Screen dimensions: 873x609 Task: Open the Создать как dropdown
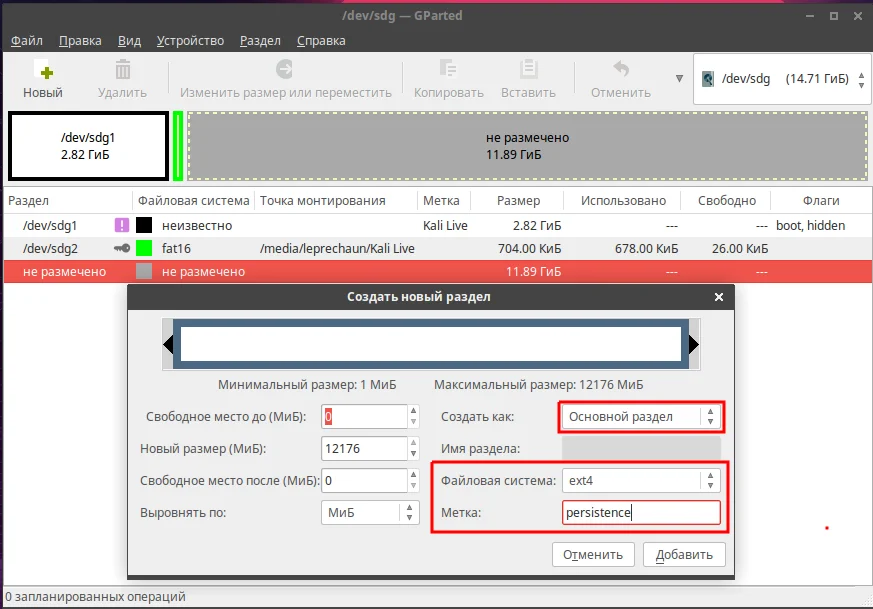click(x=641, y=417)
